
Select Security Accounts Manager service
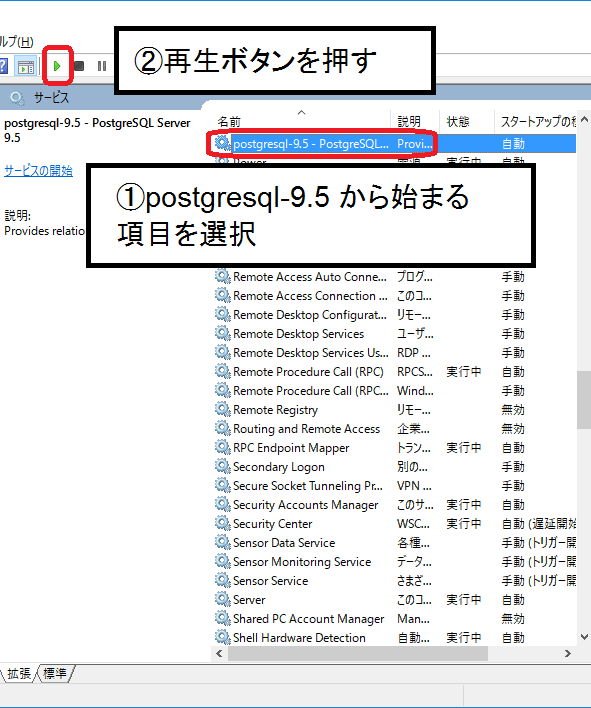(x=395, y=504)
